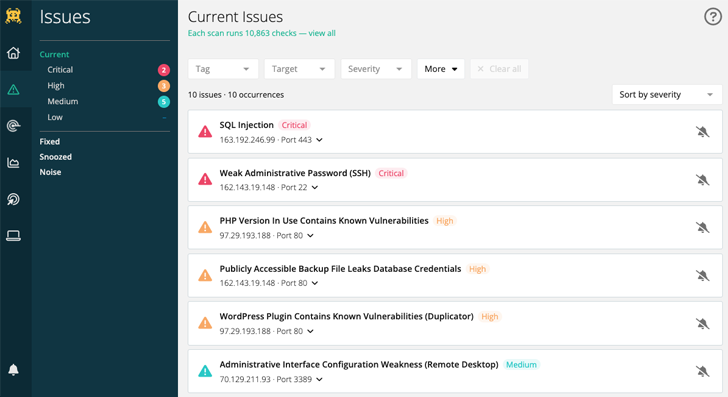
Task: Expand occurrences for 162.143.19.148 Port 22
Action: (315, 188)
